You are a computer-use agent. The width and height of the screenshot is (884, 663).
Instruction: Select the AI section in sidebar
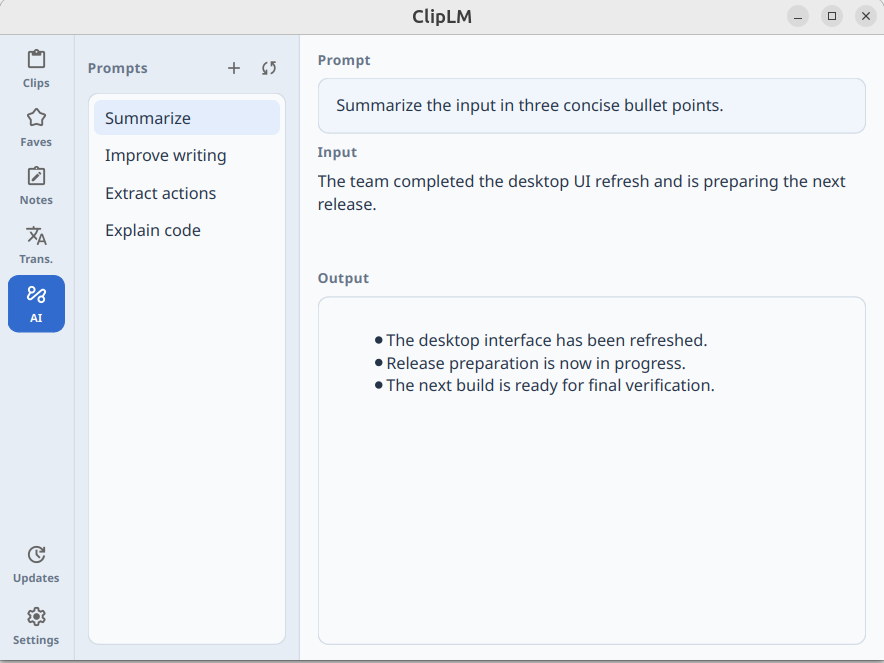(36, 304)
